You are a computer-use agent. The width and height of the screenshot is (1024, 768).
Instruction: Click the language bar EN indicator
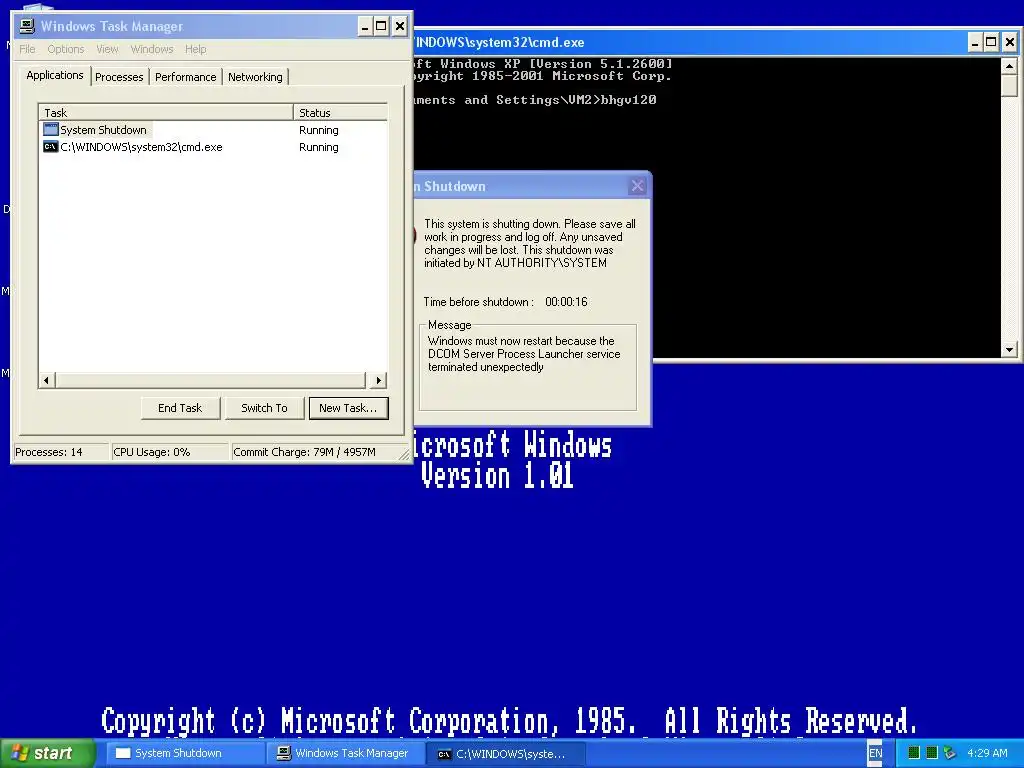(x=876, y=753)
